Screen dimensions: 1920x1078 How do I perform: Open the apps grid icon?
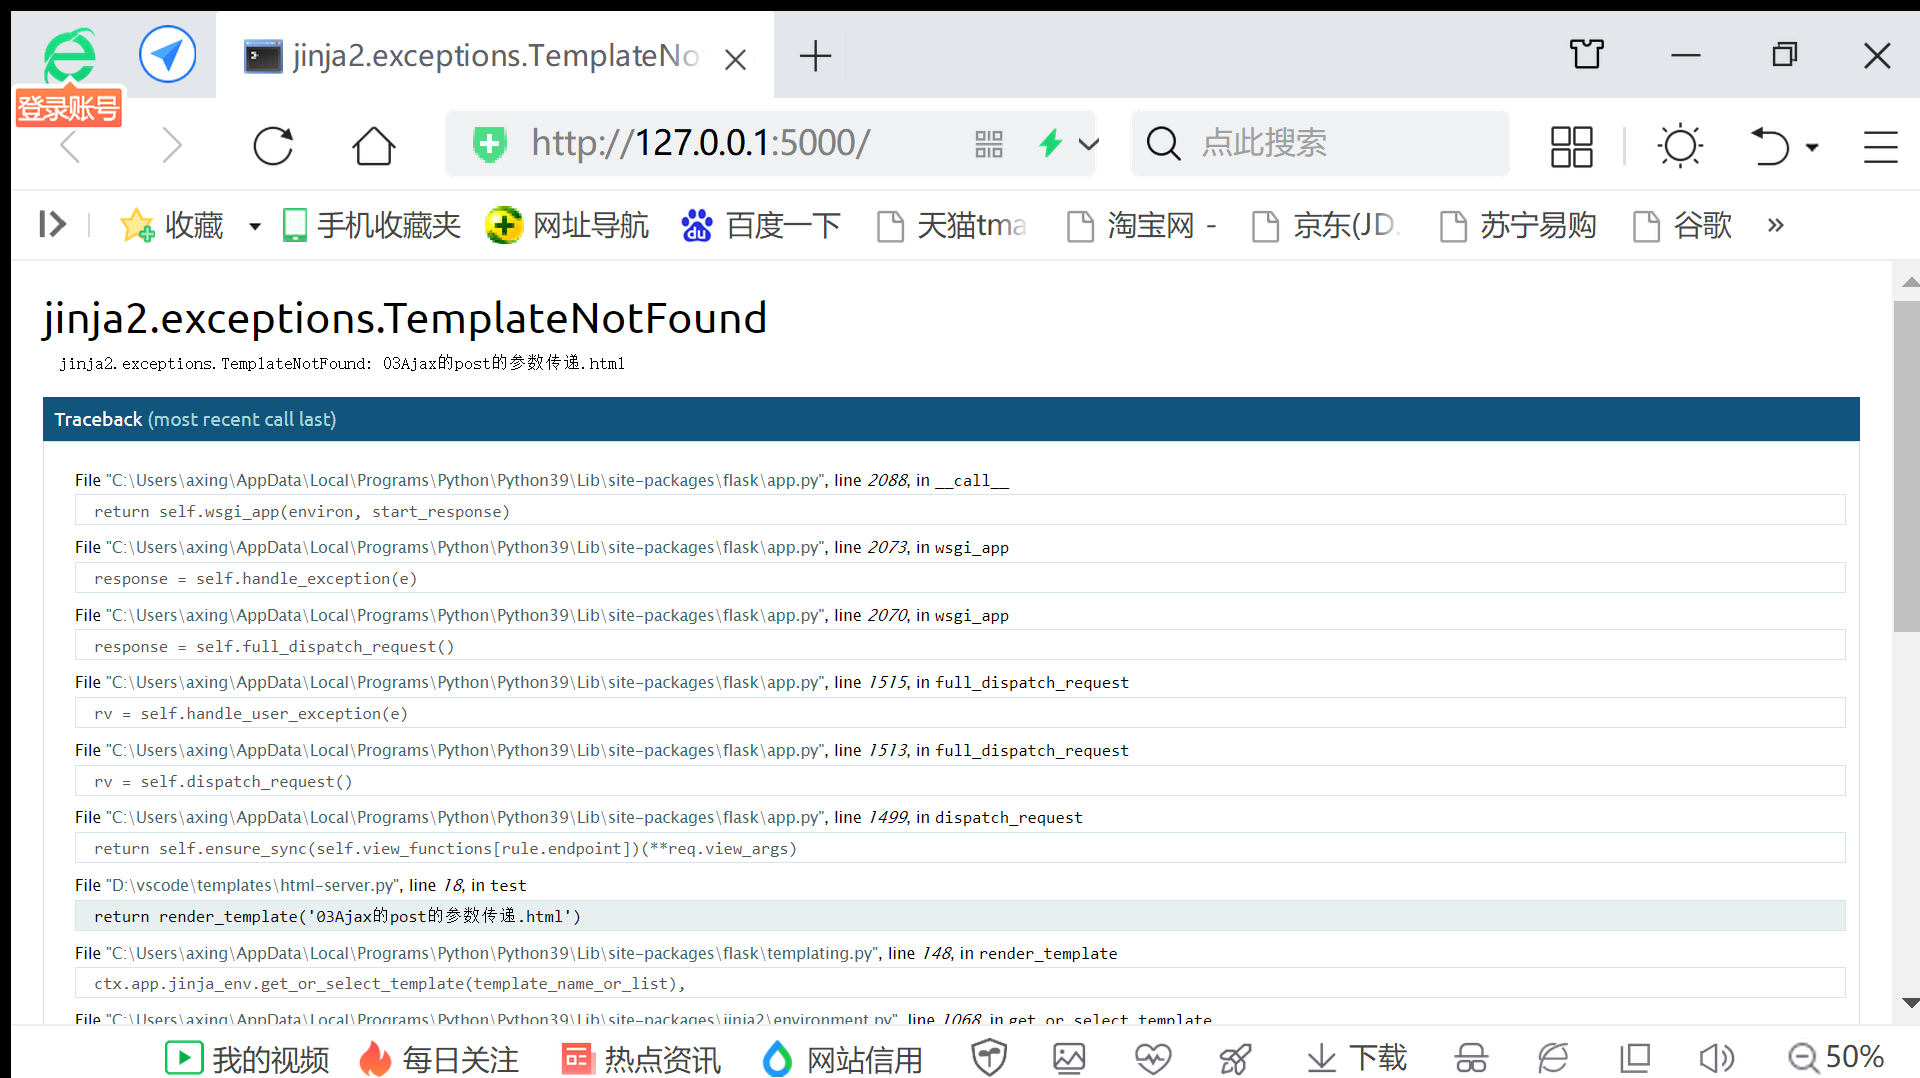1571,146
